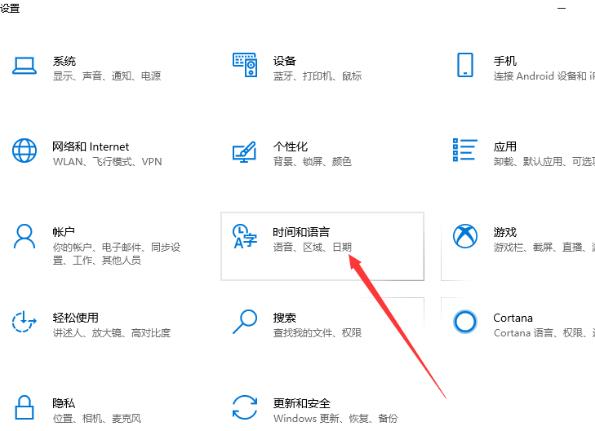Select the 网络和 Internet title

(x=91, y=146)
